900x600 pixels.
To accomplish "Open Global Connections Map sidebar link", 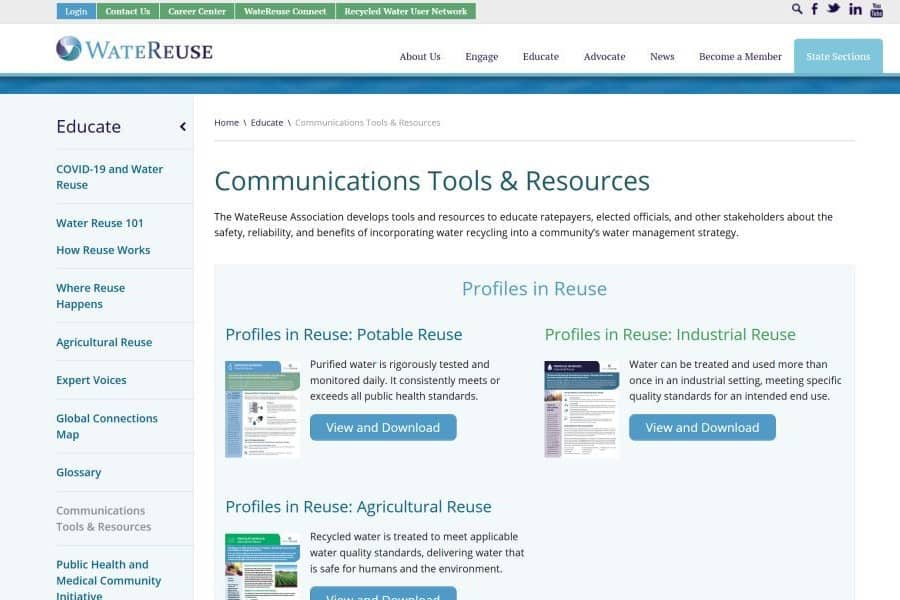I will tap(107, 426).
